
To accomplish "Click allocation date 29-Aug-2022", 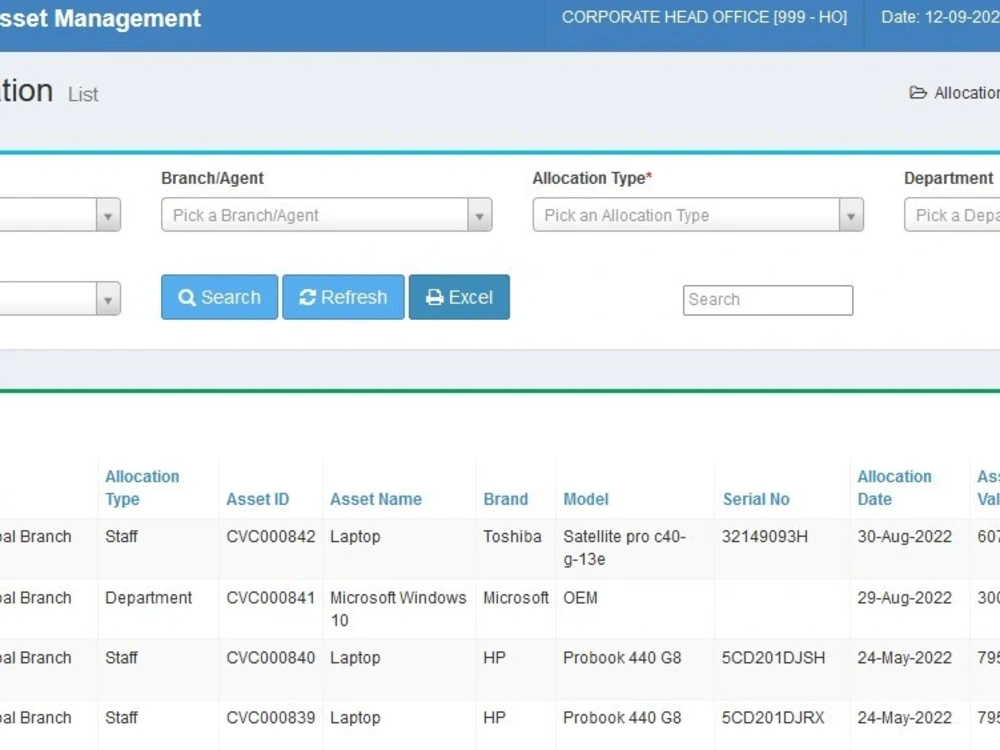I will (904, 598).
